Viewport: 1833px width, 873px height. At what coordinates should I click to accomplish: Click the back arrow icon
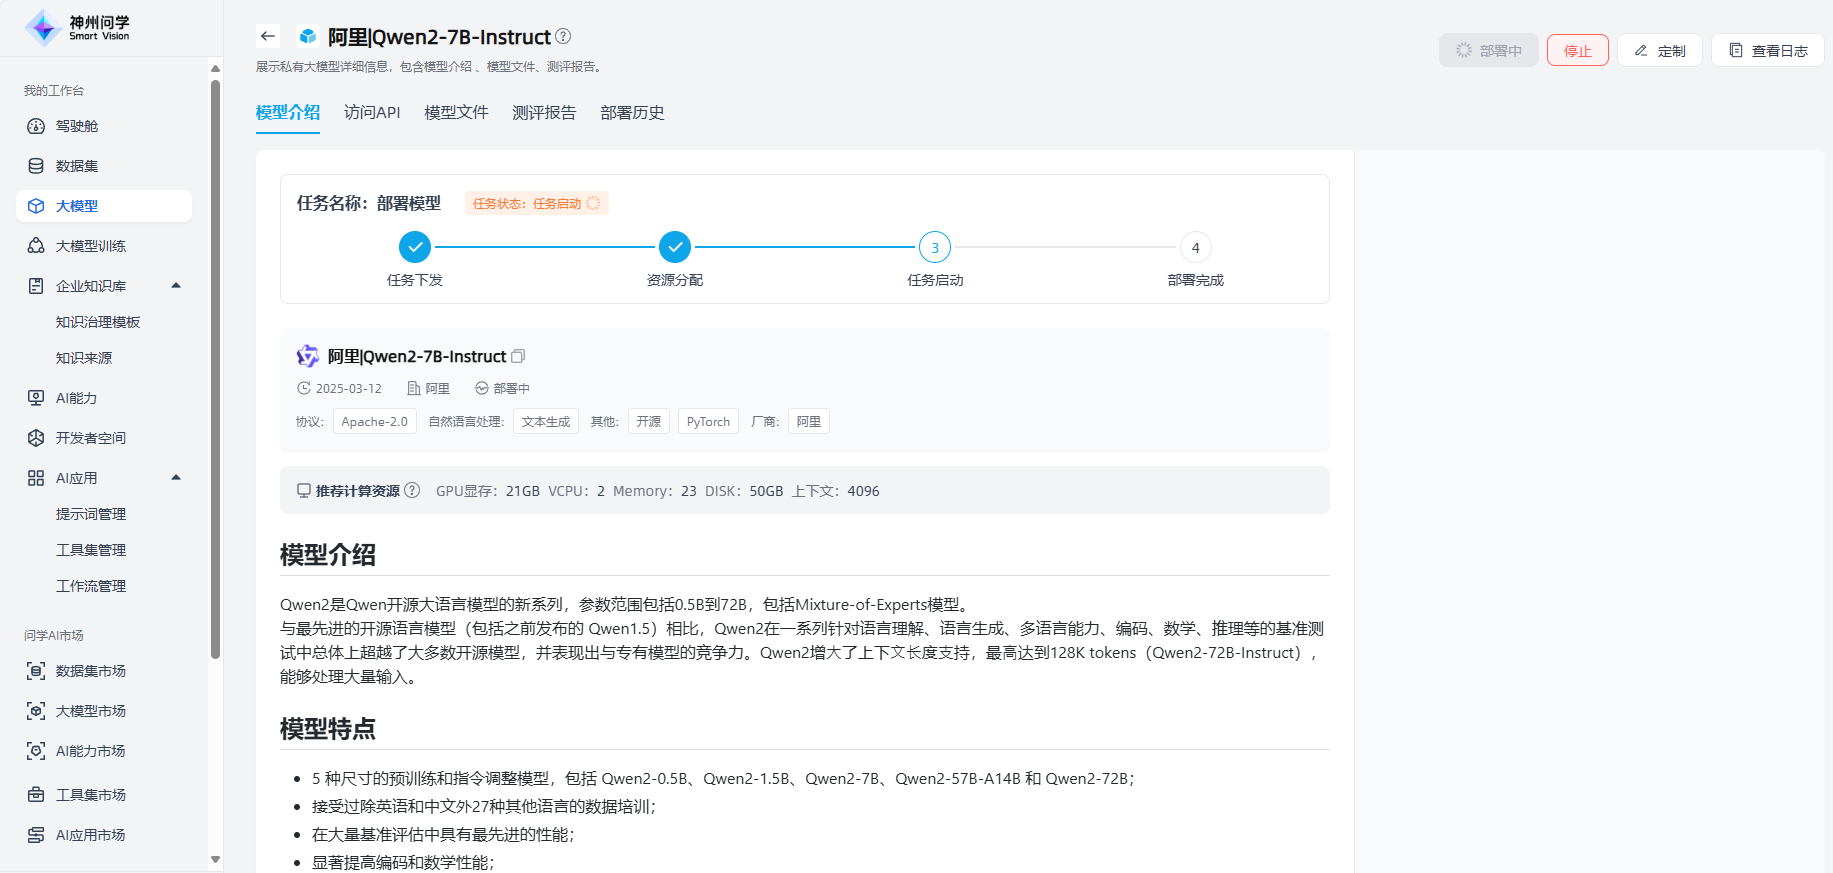point(267,37)
